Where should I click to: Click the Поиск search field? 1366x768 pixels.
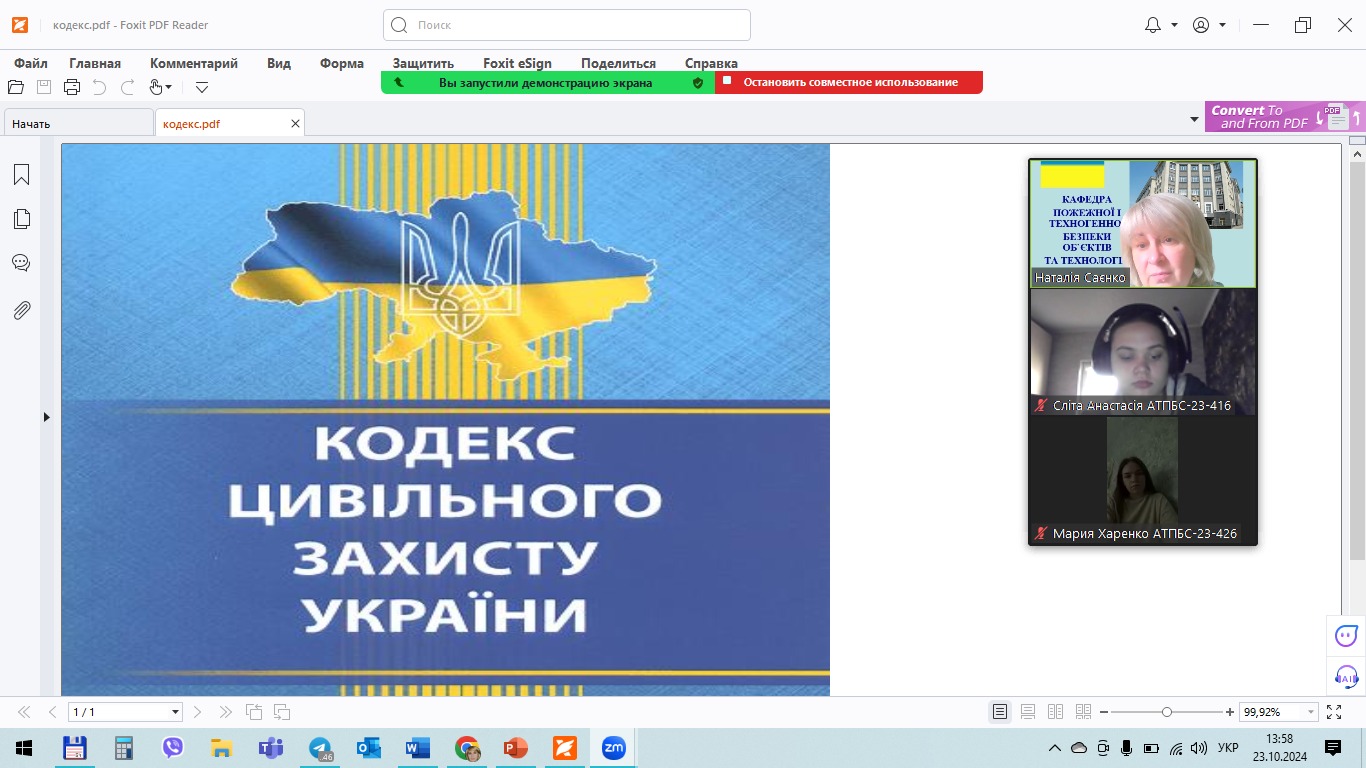click(567, 25)
